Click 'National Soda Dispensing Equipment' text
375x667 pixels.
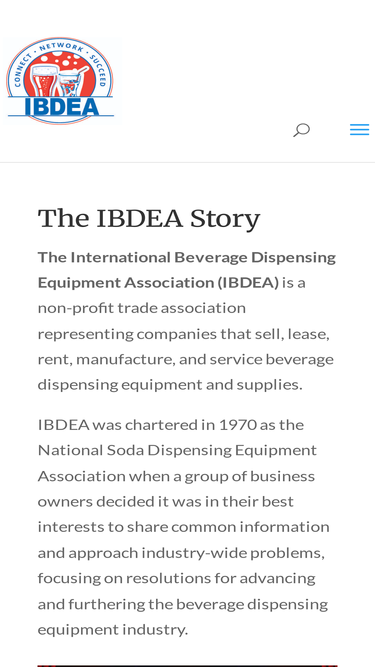pos(177,450)
